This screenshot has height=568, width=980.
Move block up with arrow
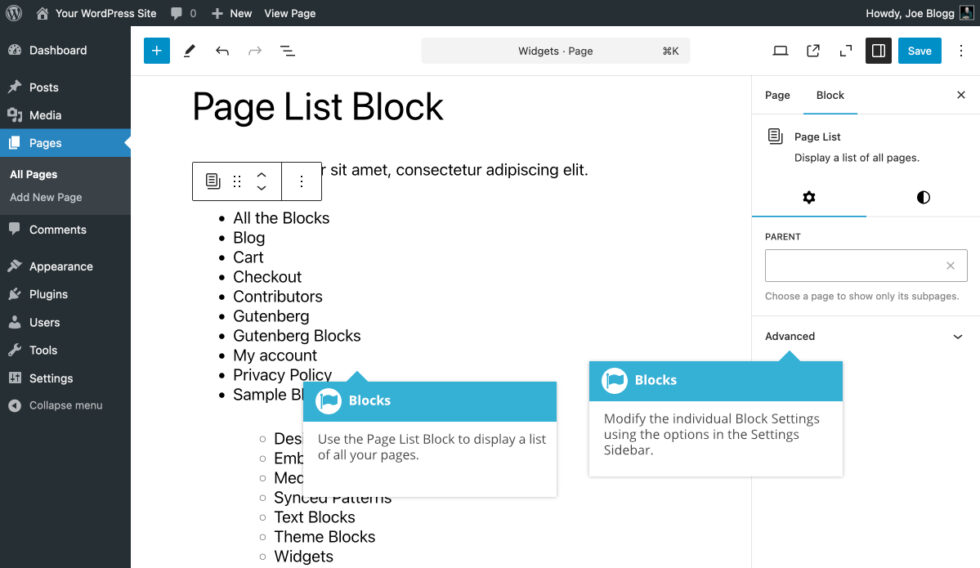(262, 175)
